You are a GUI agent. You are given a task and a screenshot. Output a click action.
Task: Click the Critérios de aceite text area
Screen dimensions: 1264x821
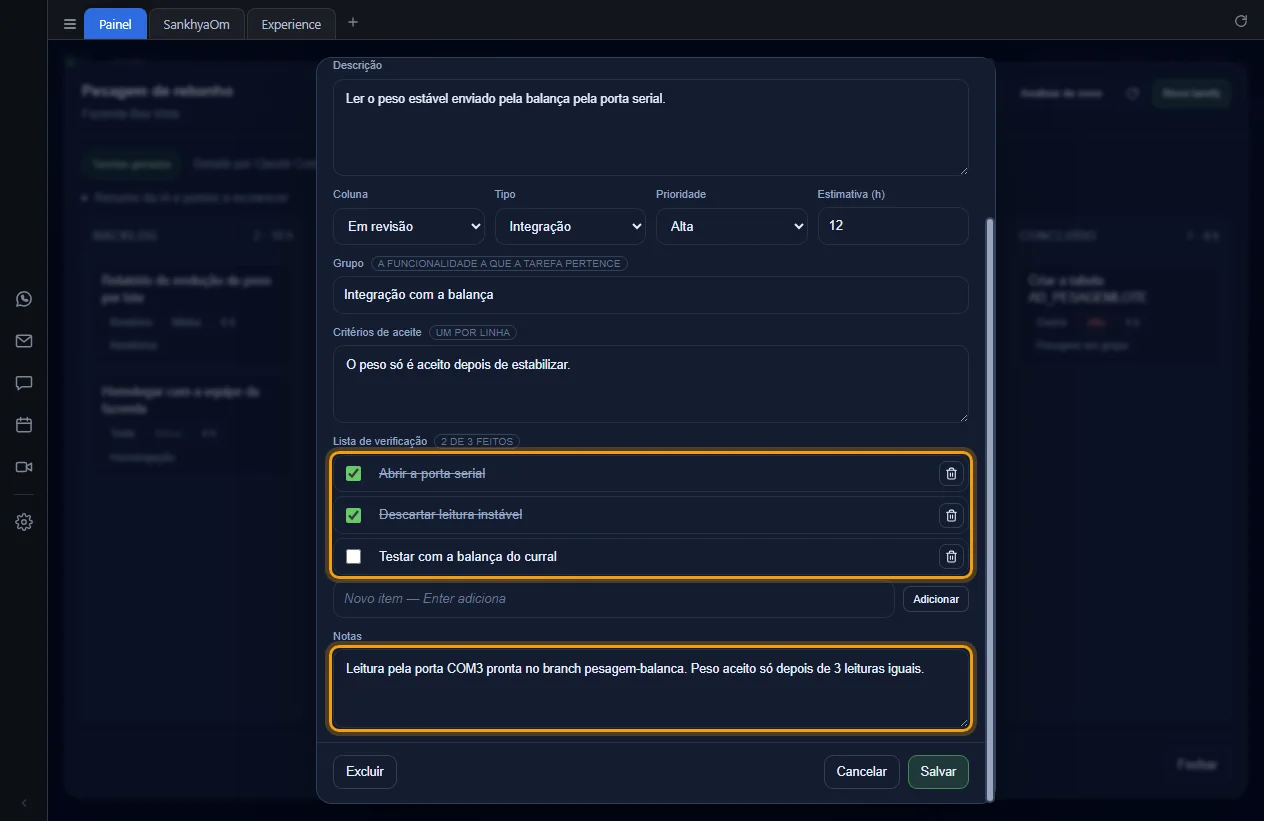coord(651,384)
